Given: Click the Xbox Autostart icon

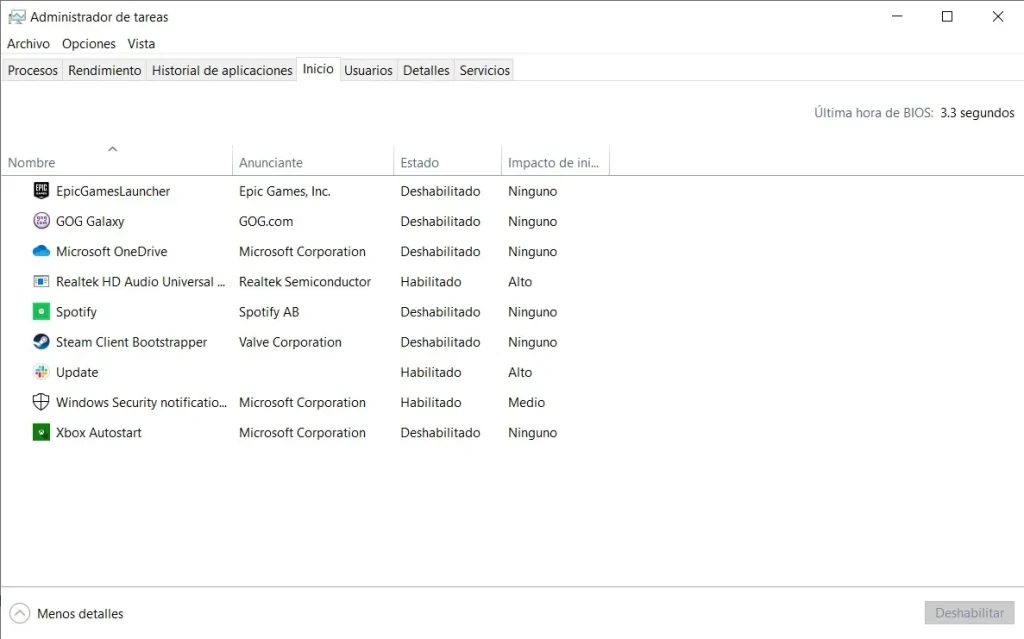Looking at the screenshot, I should [x=41, y=432].
